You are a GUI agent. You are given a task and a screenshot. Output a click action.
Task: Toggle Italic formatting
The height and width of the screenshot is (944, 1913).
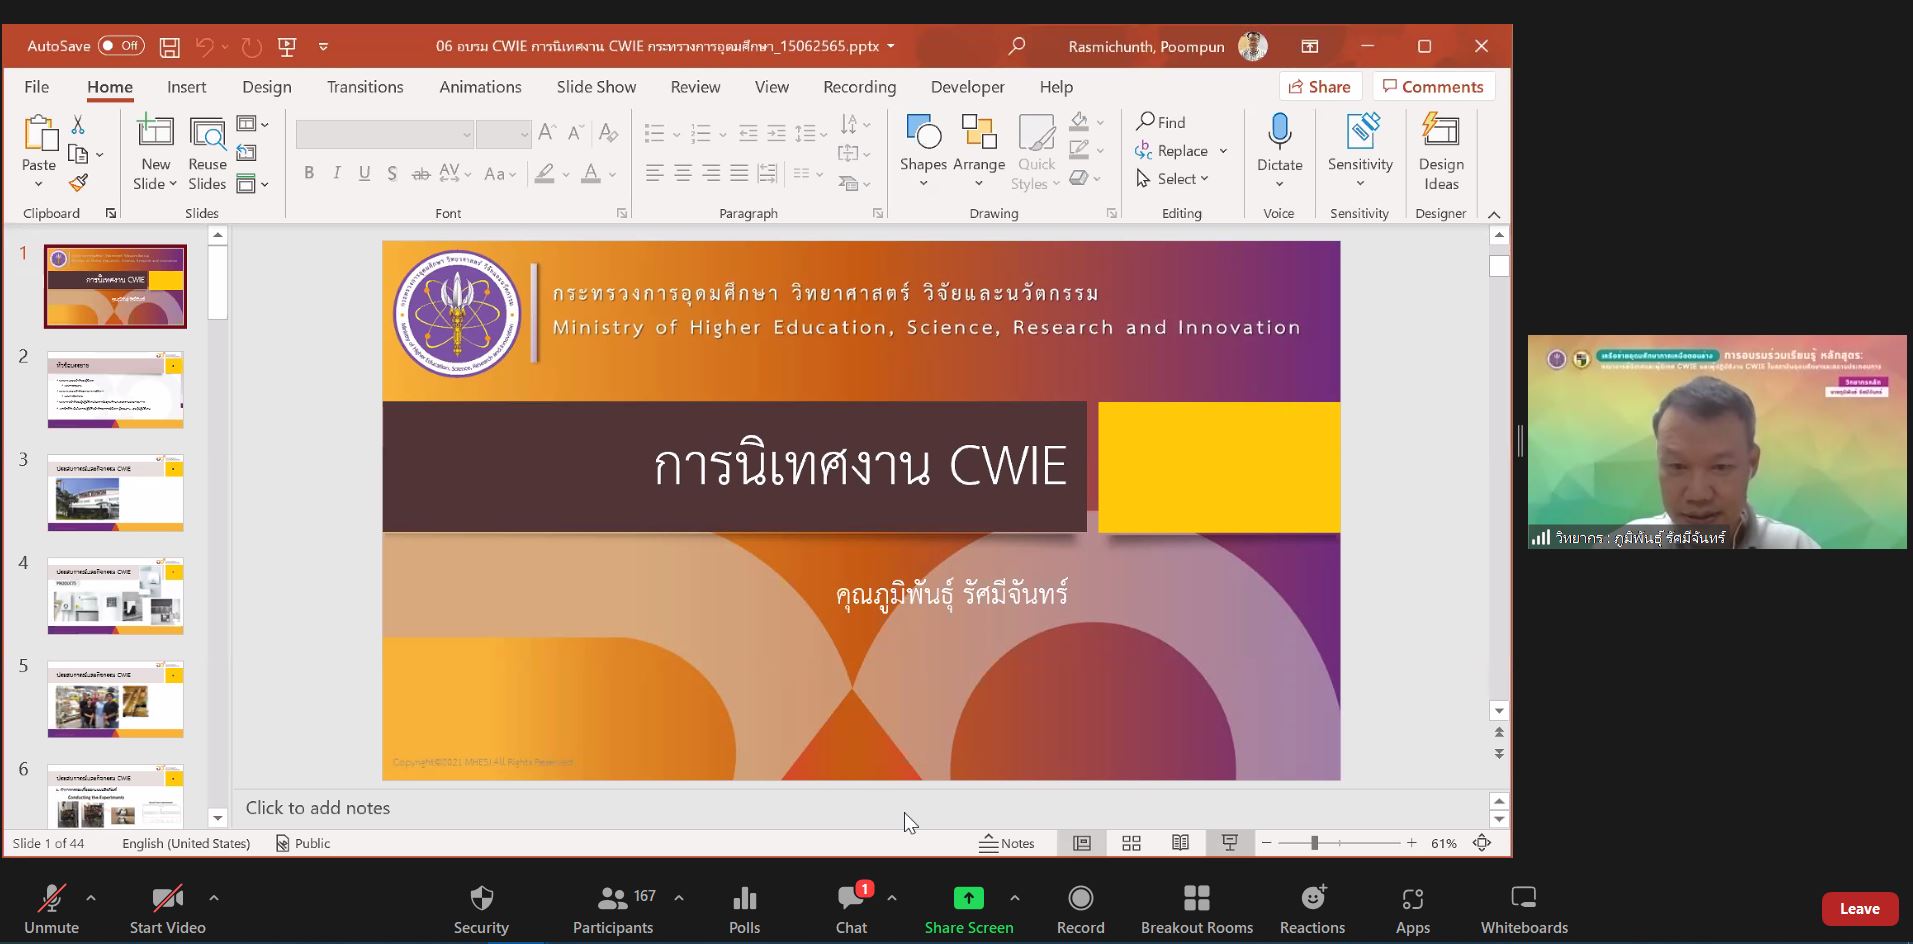tap(337, 174)
